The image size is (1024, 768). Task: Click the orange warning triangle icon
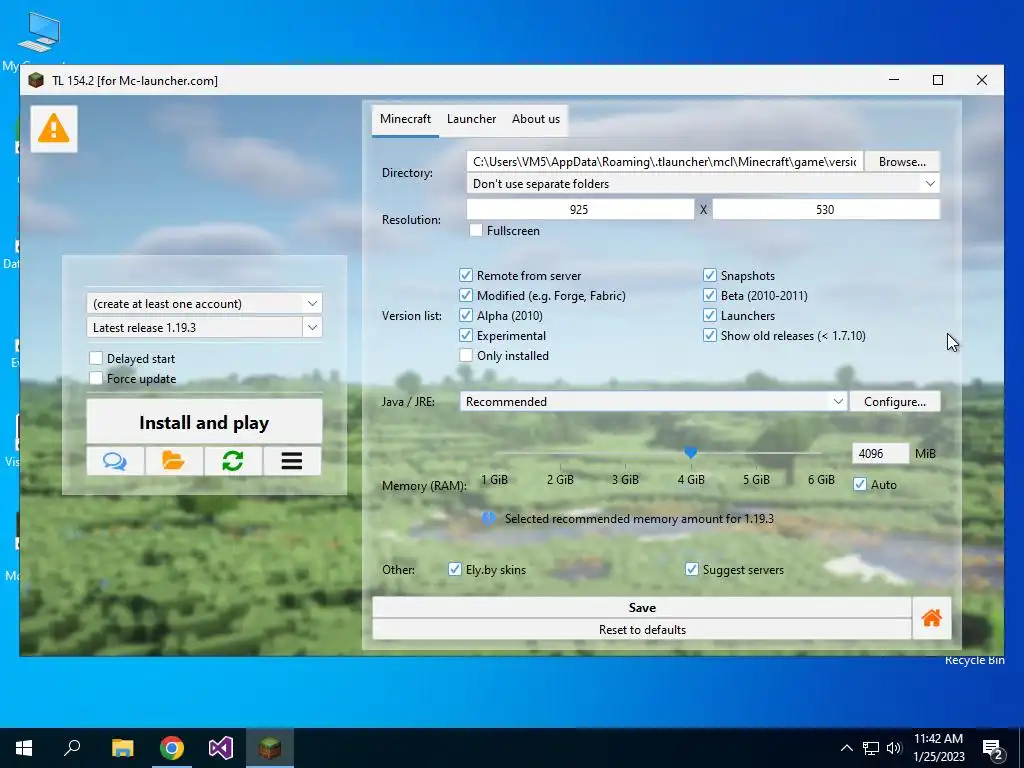pos(54,129)
